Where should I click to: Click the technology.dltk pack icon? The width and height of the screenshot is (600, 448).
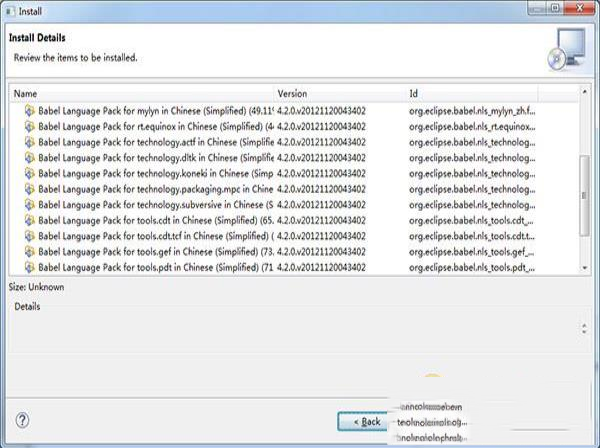point(30,158)
